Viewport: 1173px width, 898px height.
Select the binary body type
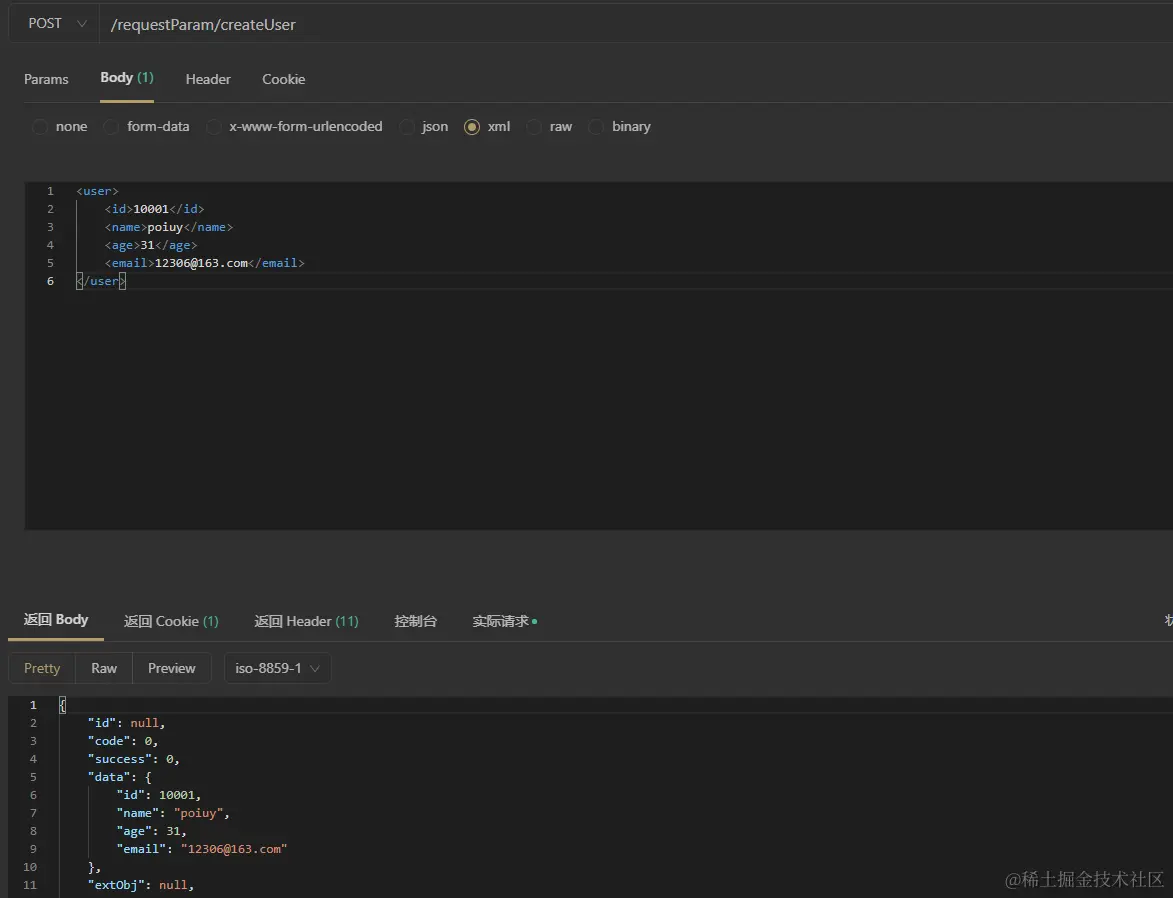(619, 126)
